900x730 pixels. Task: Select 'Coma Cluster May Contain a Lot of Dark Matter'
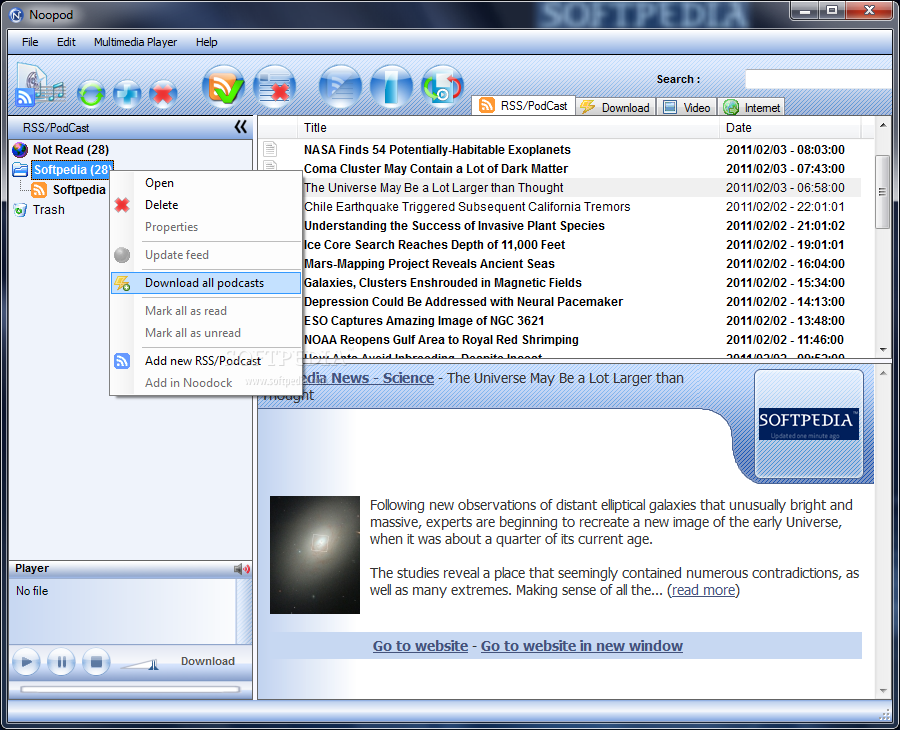coord(436,169)
